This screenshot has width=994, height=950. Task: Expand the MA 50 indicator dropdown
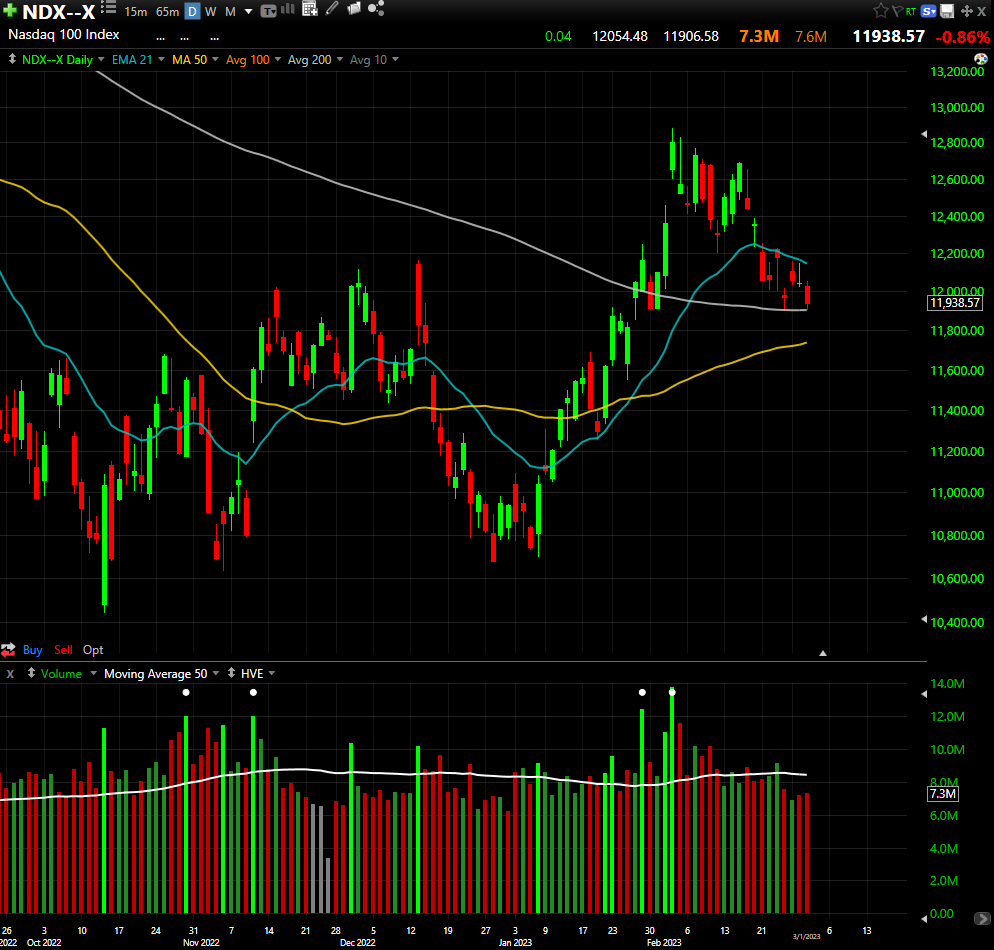(216, 60)
